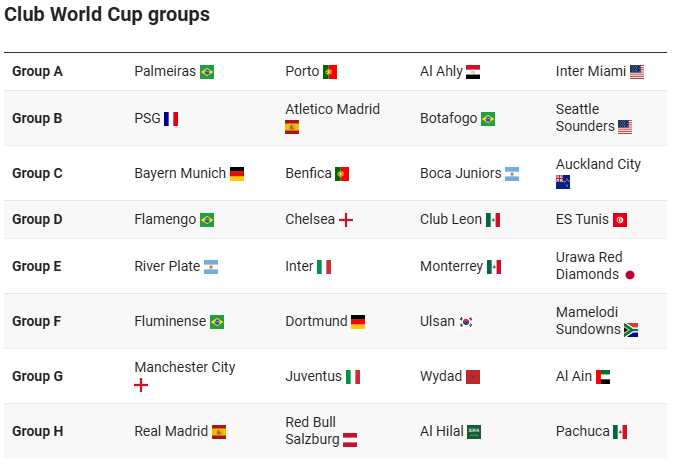
Task: Click the France flag next to PSG
Action: tap(171, 119)
